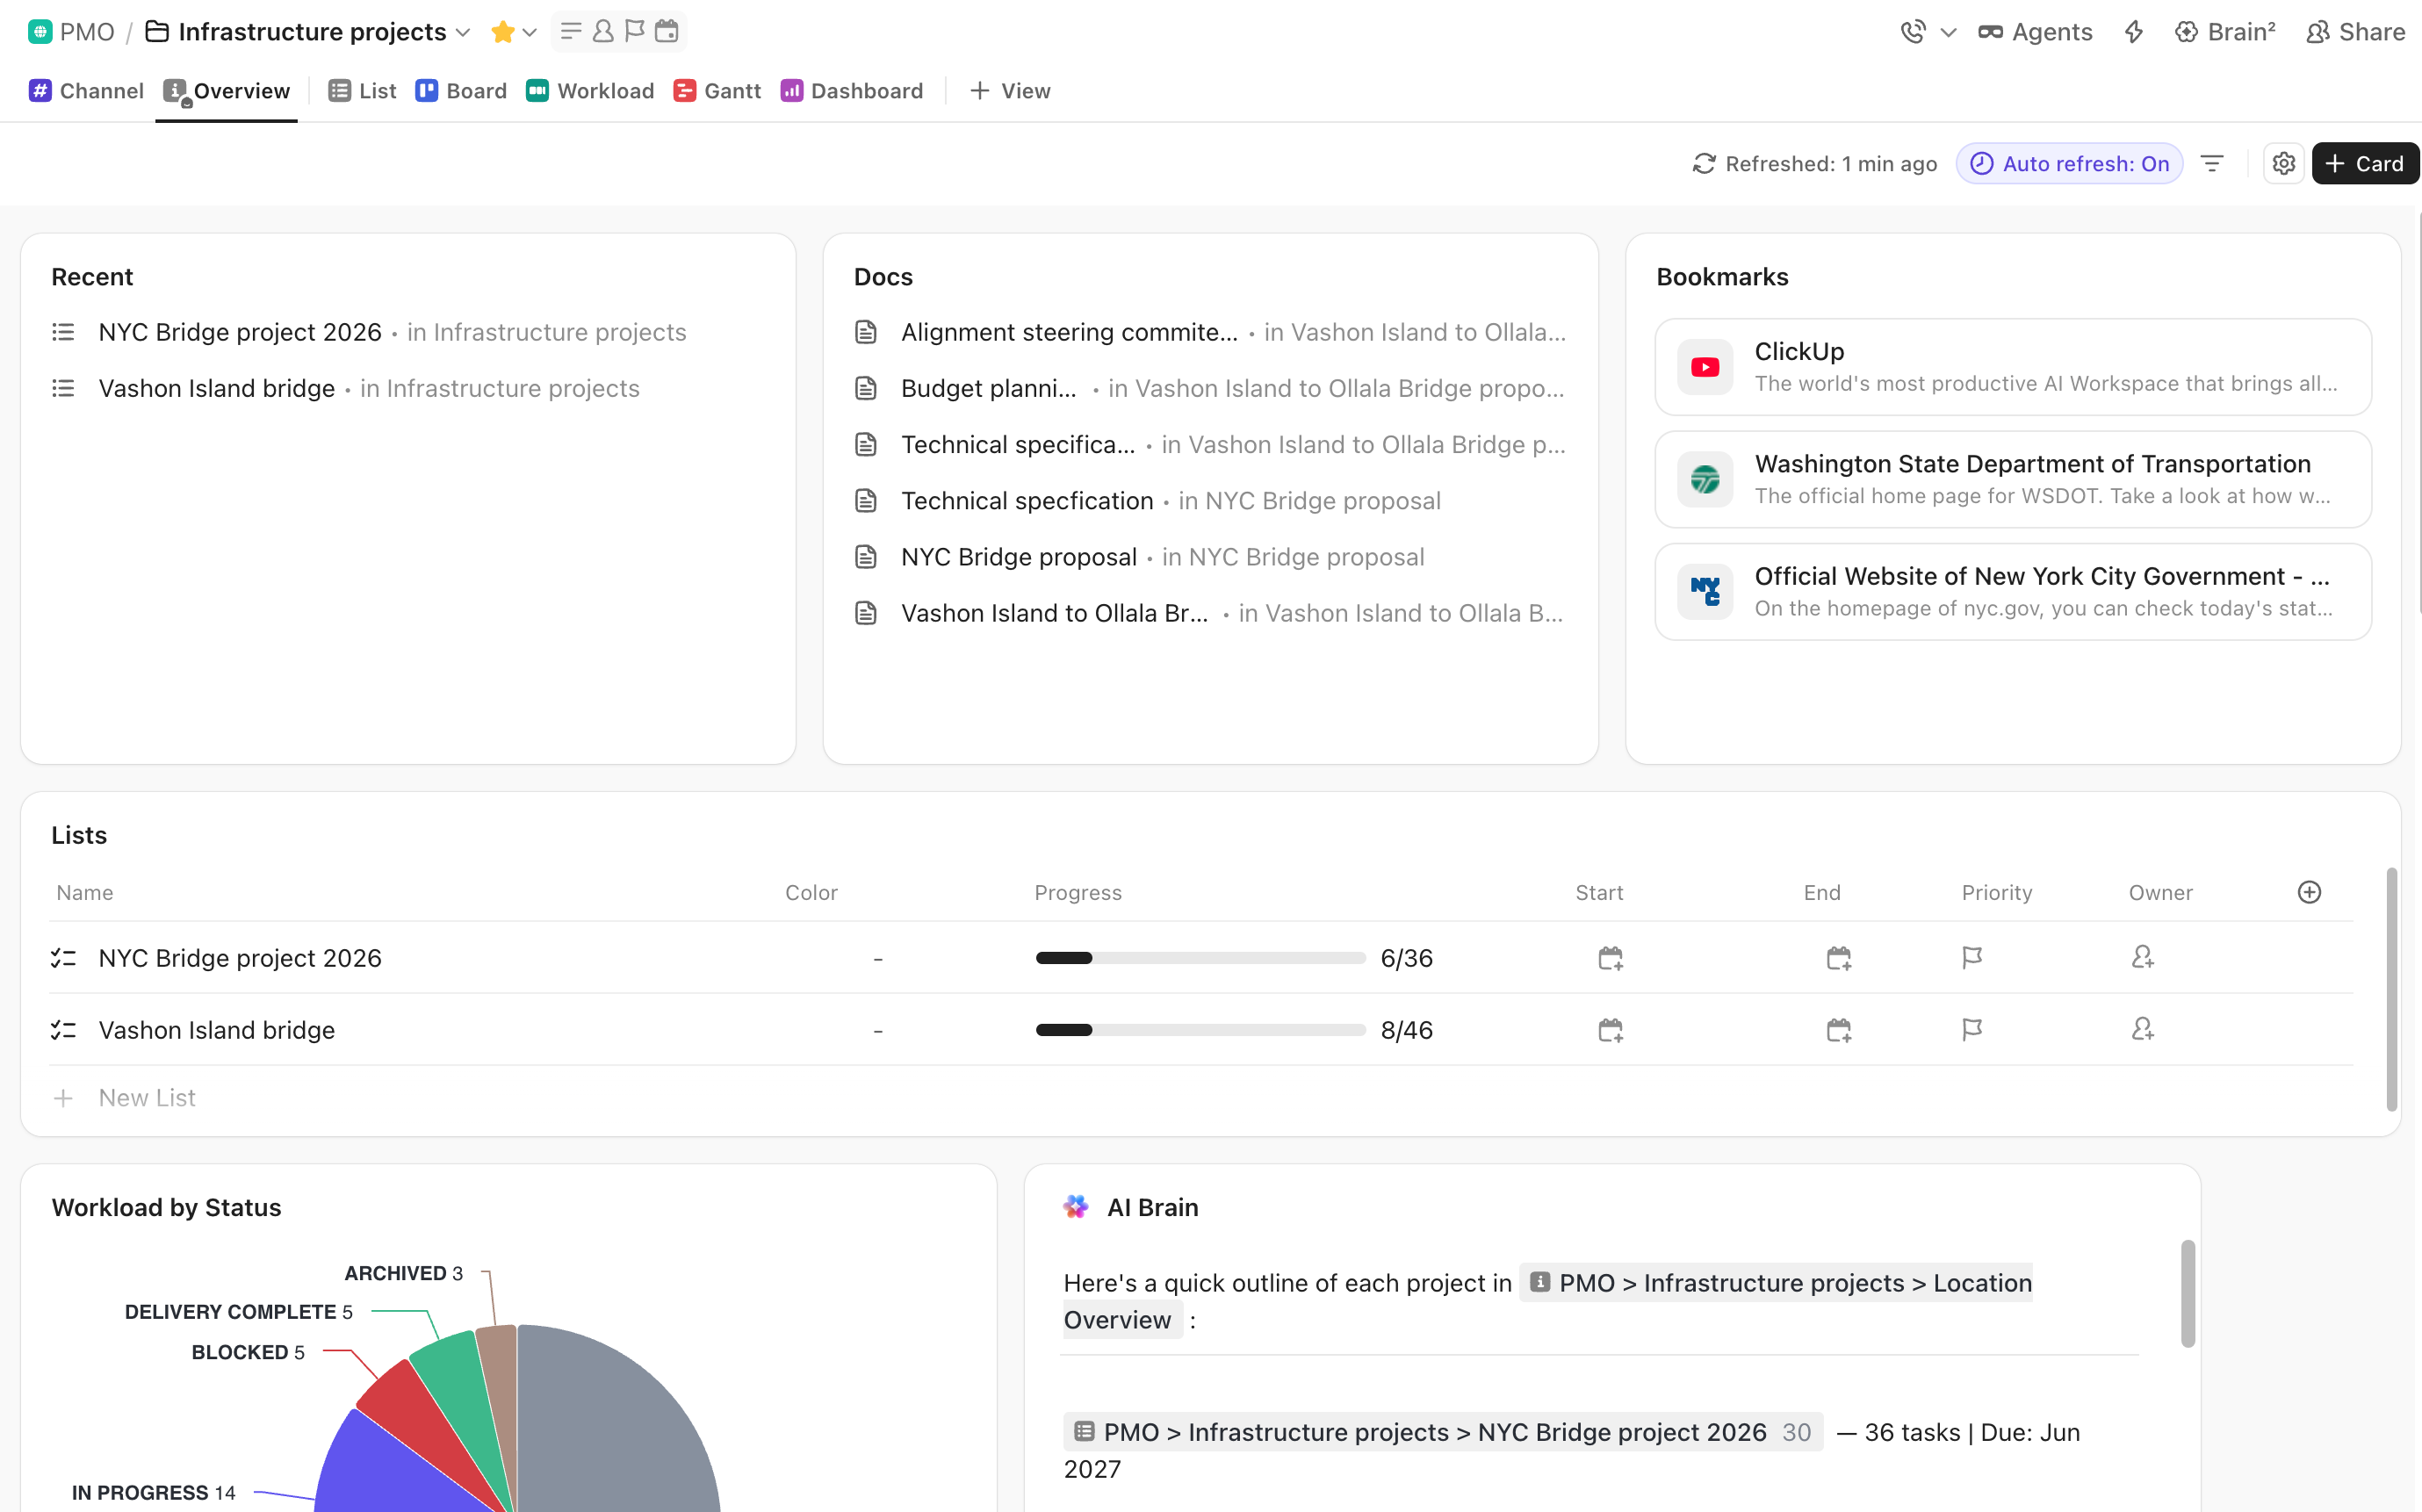Click the NYC logo icon

[1705, 591]
